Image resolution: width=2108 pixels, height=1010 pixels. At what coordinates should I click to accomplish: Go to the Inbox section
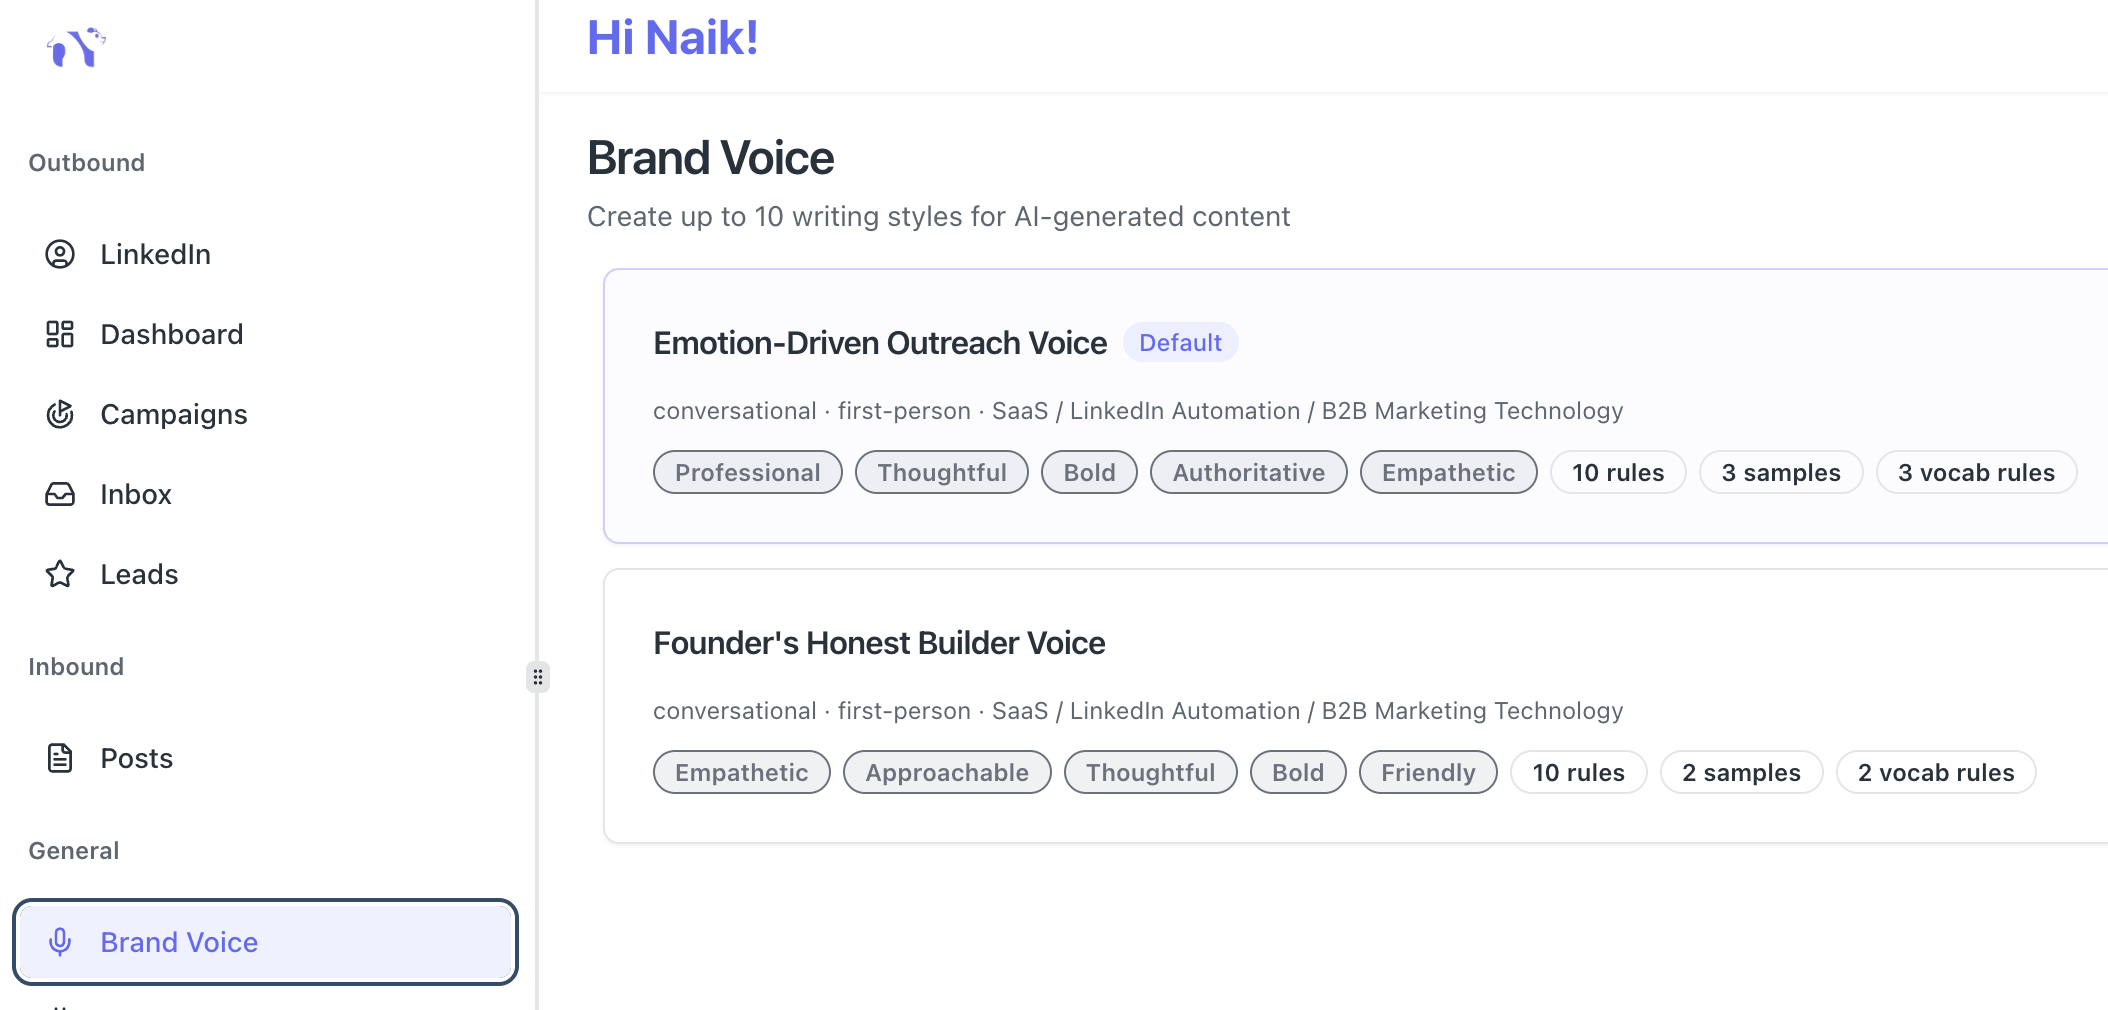coord(136,494)
